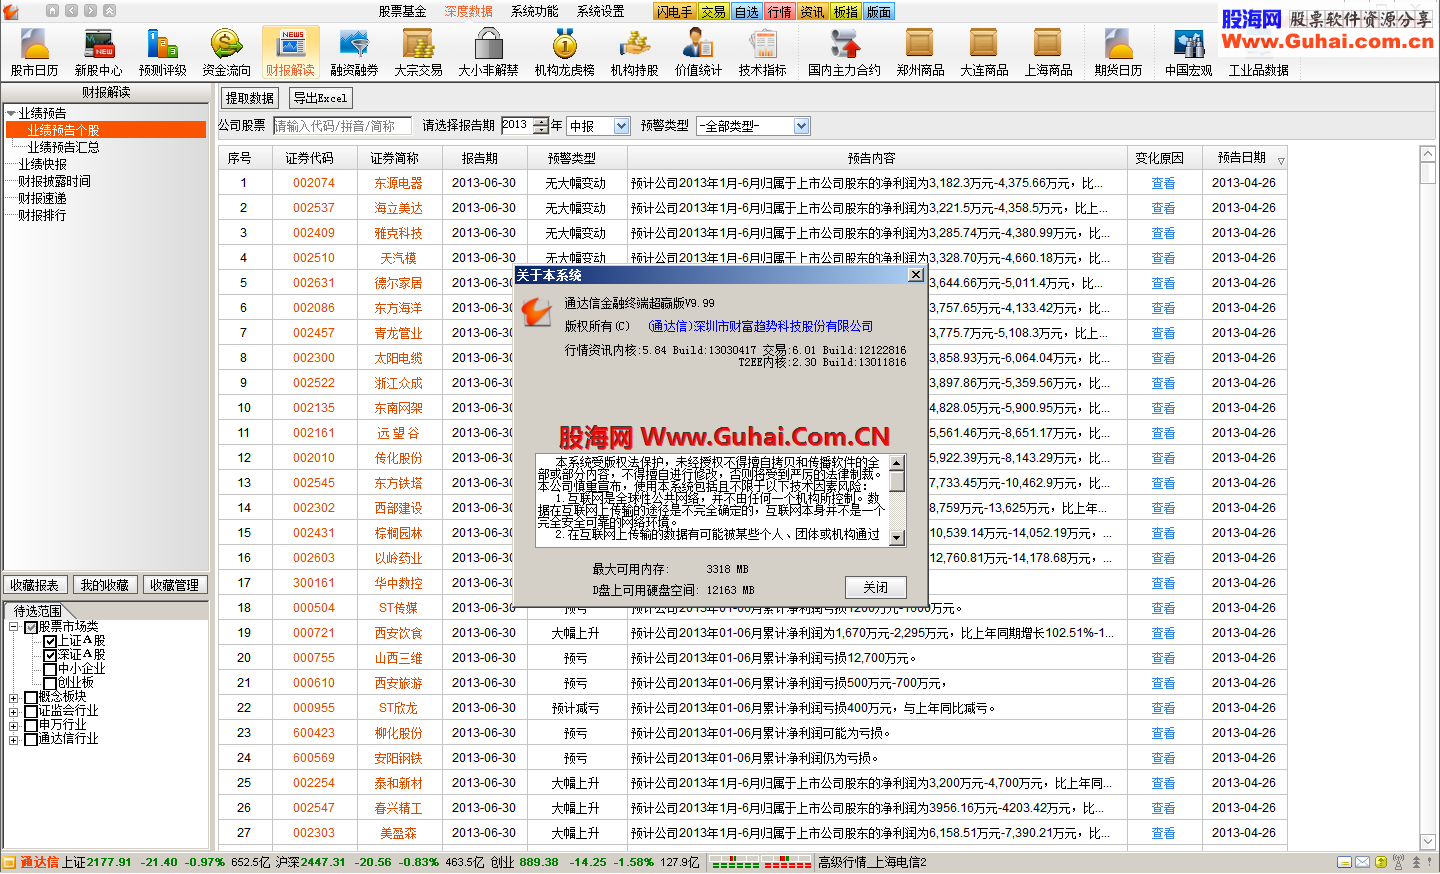Open the 技术指标 indicators icon
1440x874 pixels.
click(762, 52)
